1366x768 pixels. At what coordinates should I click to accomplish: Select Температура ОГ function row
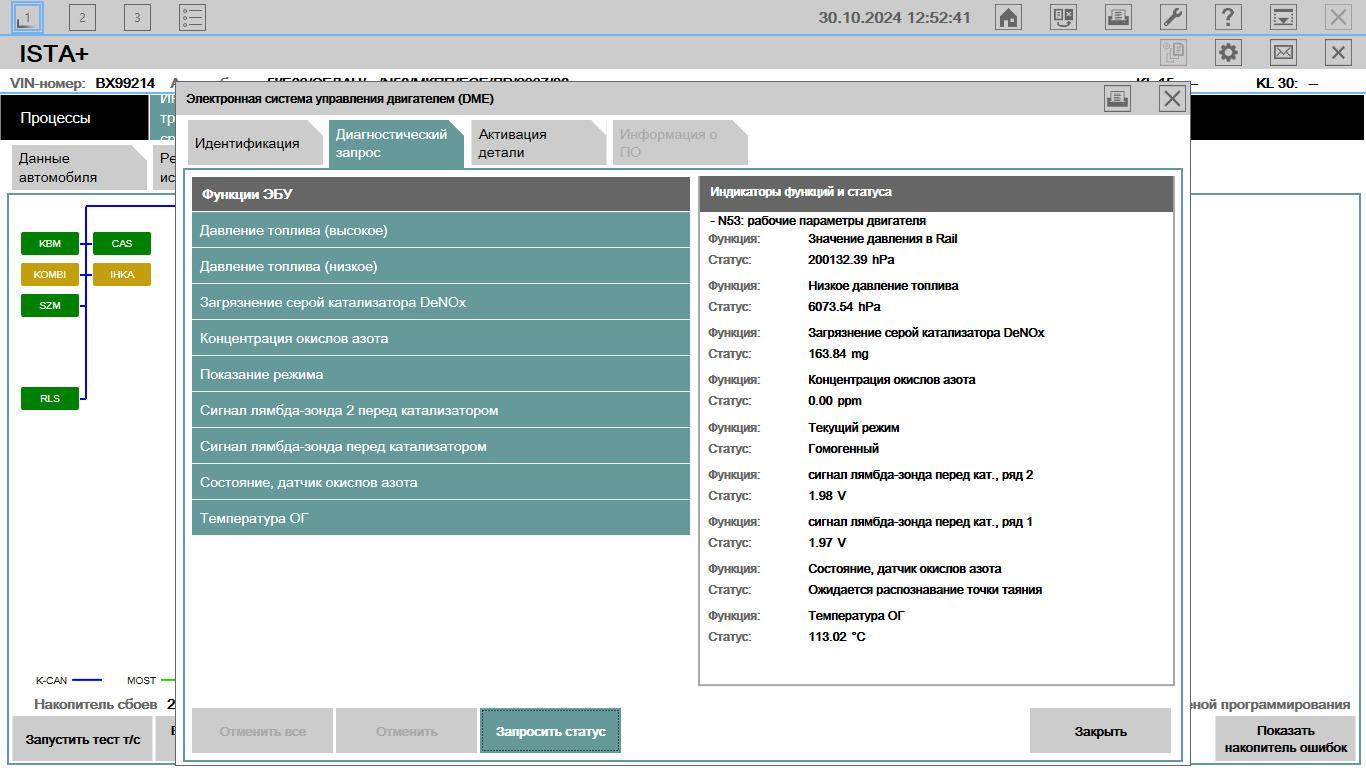(441, 518)
